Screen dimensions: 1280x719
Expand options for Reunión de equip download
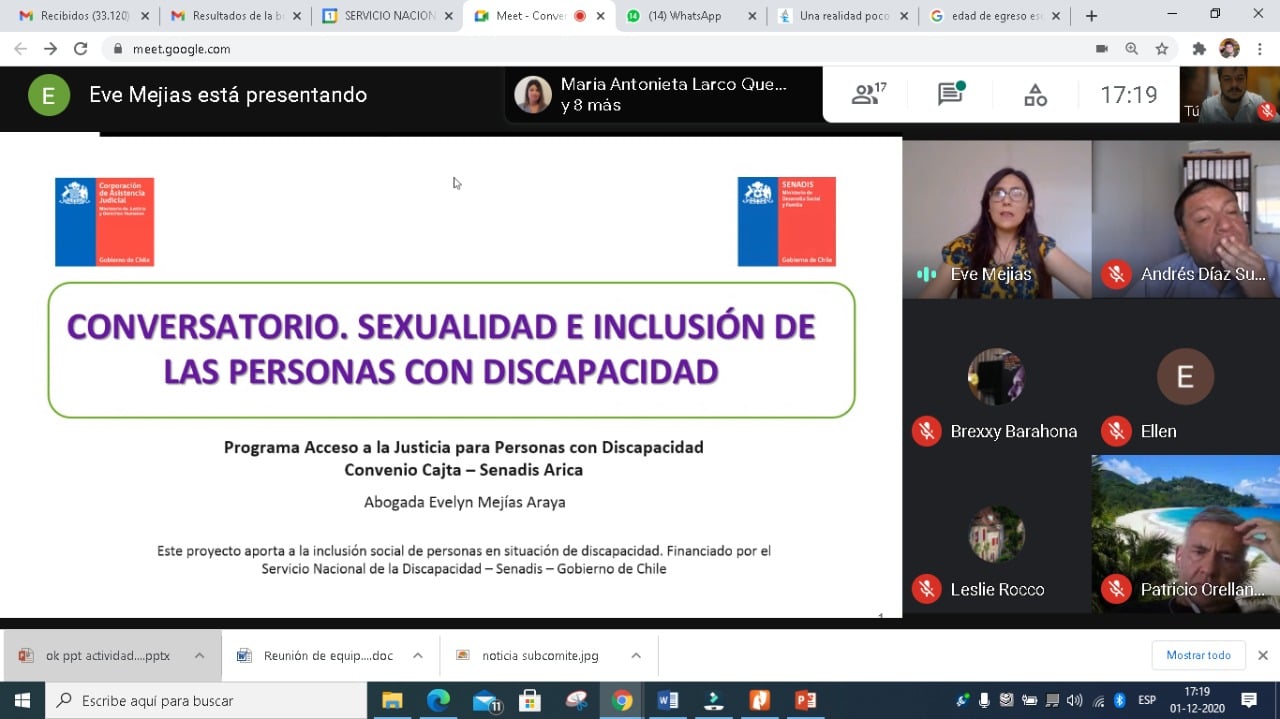(x=418, y=656)
